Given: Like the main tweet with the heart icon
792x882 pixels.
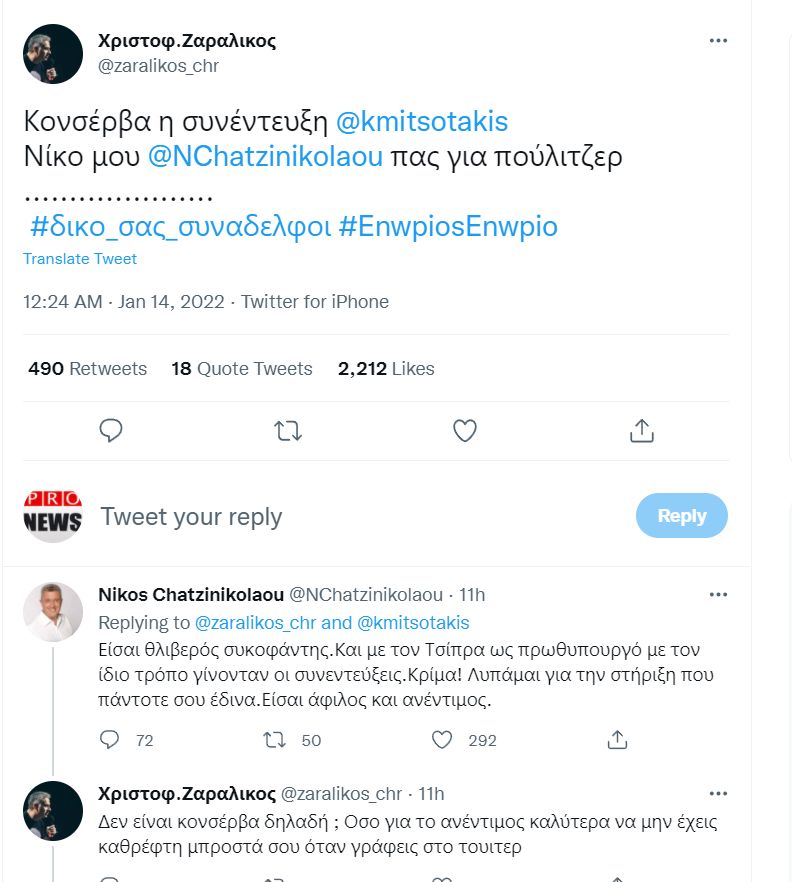Looking at the screenshot, I should click(464, 430).
